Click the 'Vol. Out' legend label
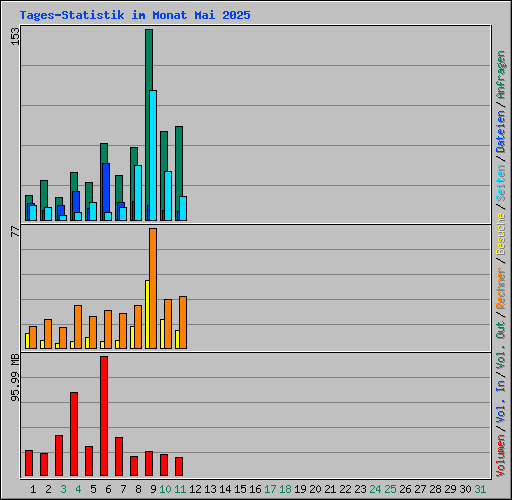512x500 pixels. tap(501, 345)
